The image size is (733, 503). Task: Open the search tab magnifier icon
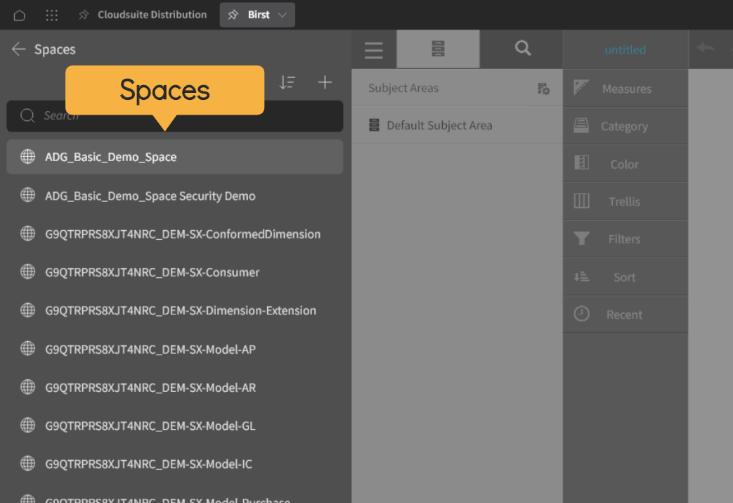pos(523,48)
